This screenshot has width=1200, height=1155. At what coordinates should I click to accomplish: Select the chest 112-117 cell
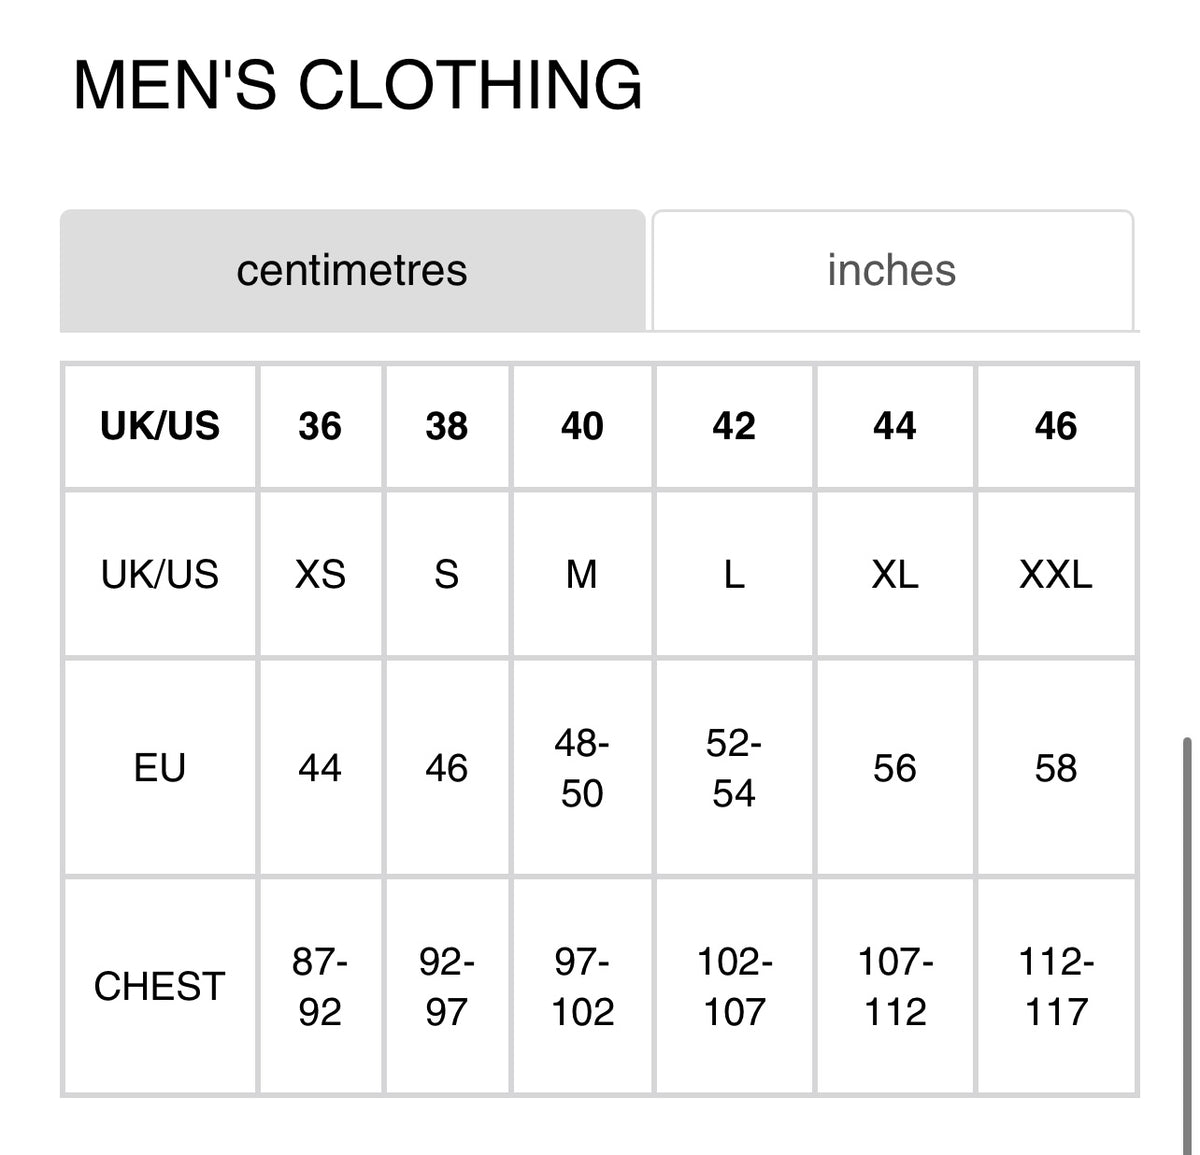[x=1056, y=987]
